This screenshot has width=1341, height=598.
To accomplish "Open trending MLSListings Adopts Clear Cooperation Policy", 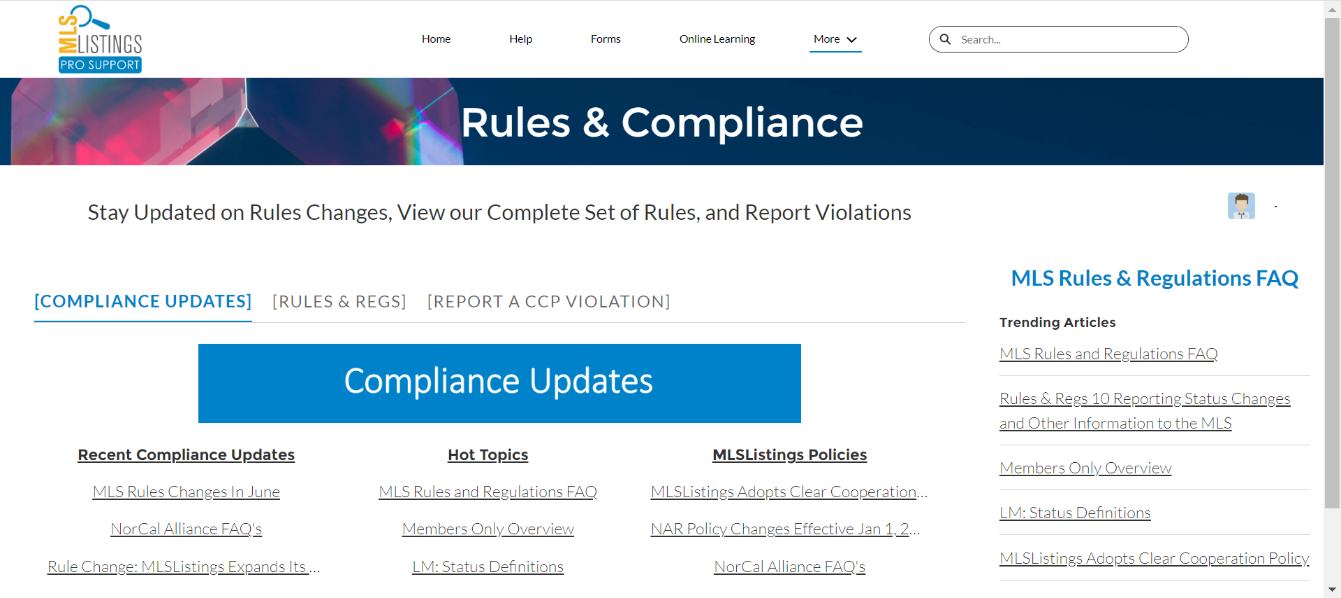I will tap(1154, 559).
